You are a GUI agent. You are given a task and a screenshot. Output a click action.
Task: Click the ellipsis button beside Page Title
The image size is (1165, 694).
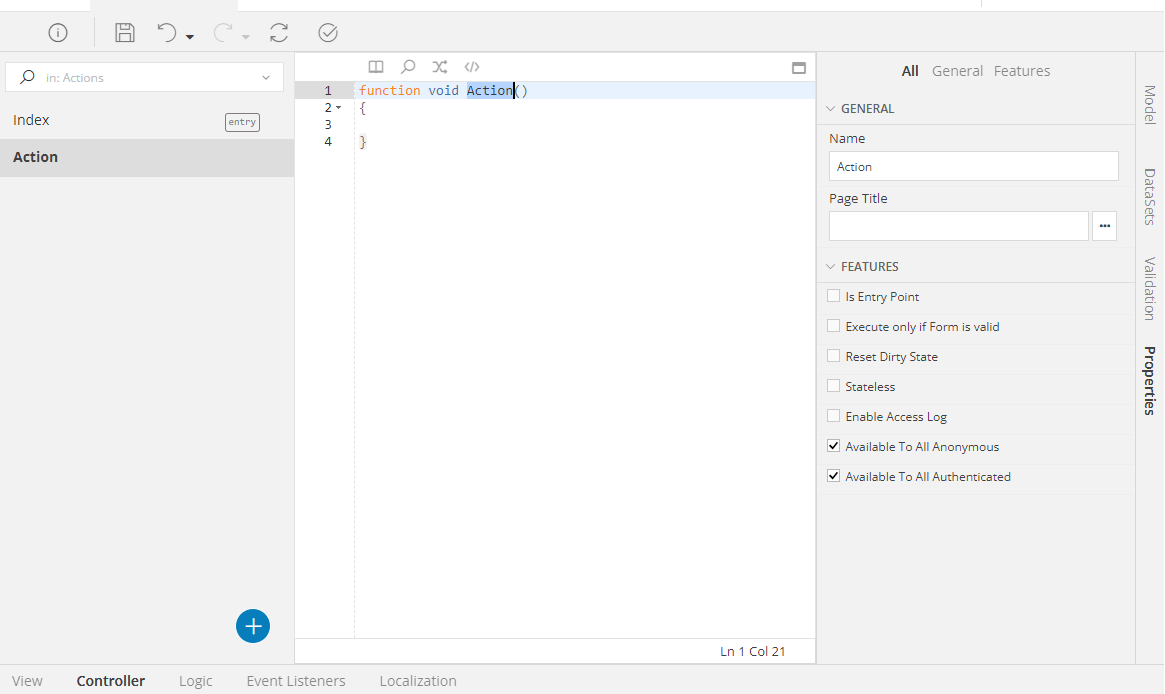[x=1104, y=226]
